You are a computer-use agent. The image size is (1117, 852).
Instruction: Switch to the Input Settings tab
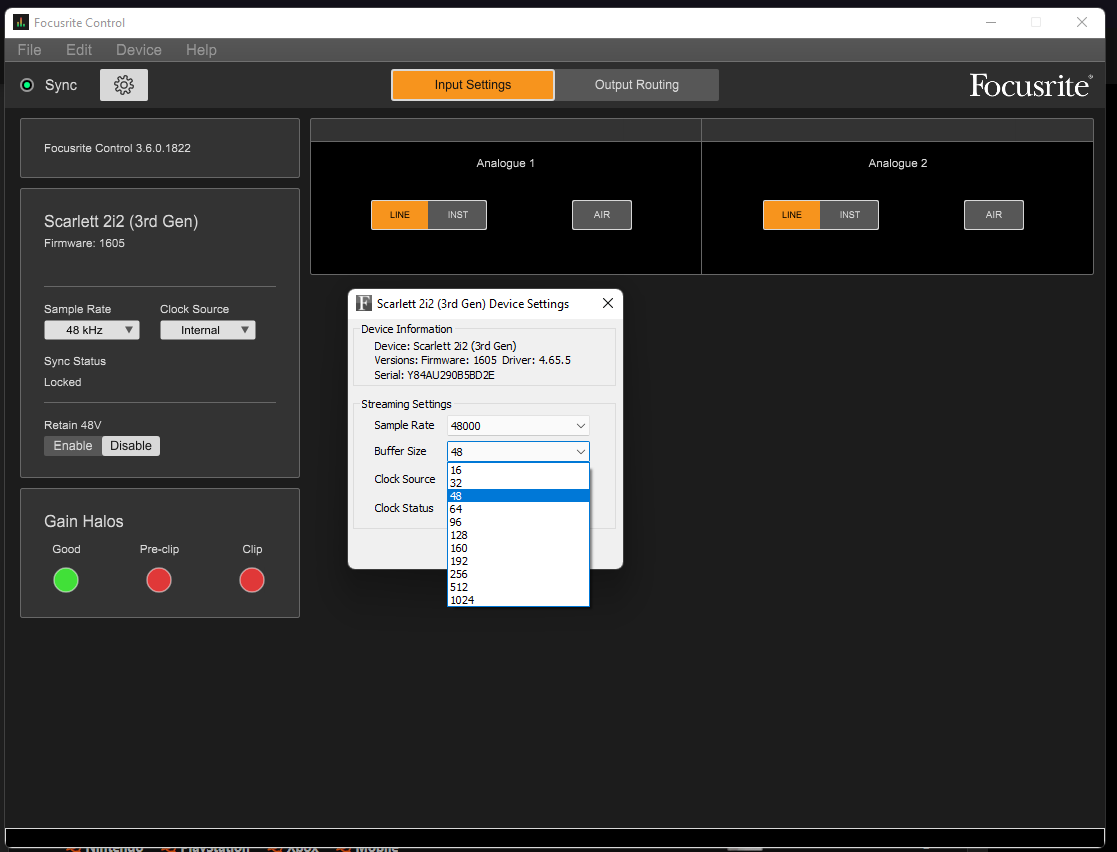pyautogui.click(x=473, y=85)
